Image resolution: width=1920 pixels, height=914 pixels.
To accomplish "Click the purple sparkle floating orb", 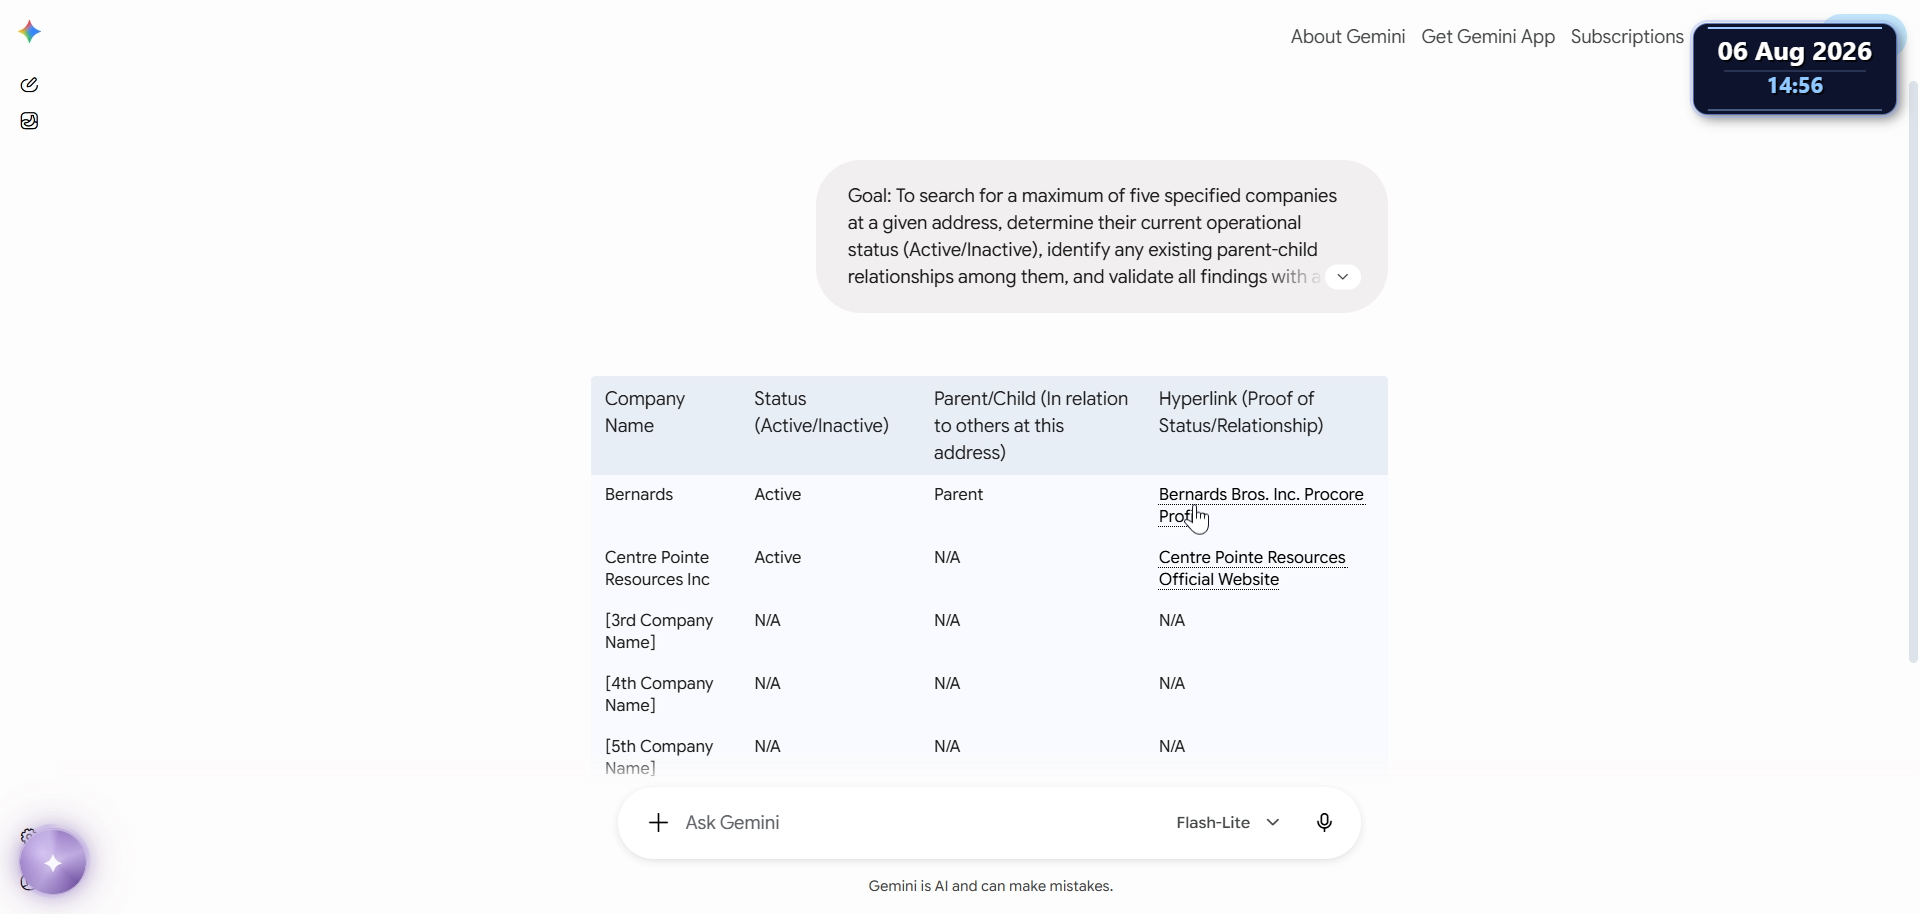I will tap(53, 862).
